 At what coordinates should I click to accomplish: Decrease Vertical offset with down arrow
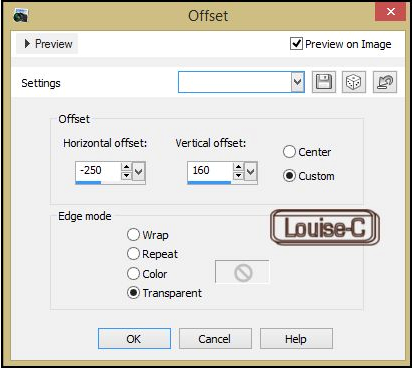coord(238,175)
